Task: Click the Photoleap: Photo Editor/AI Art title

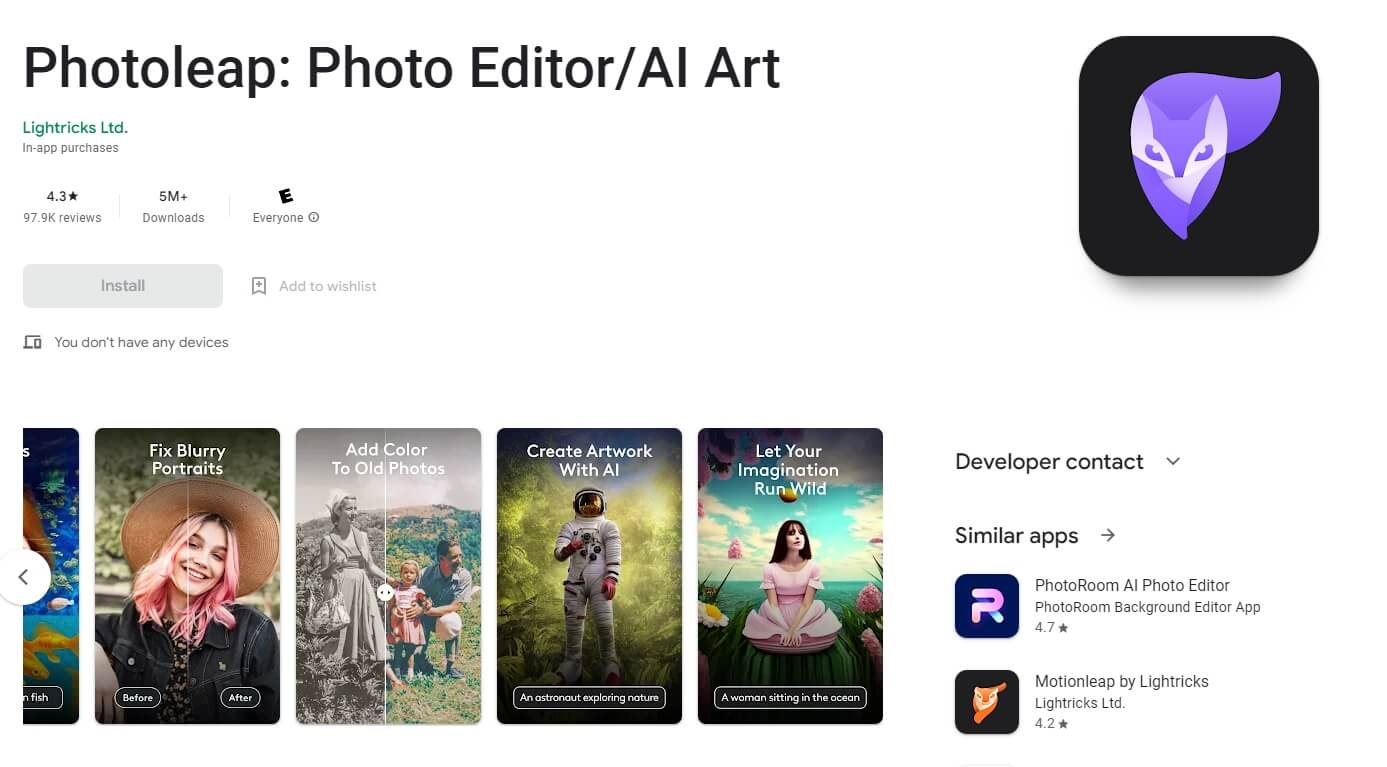Action: tap(402, 68)
